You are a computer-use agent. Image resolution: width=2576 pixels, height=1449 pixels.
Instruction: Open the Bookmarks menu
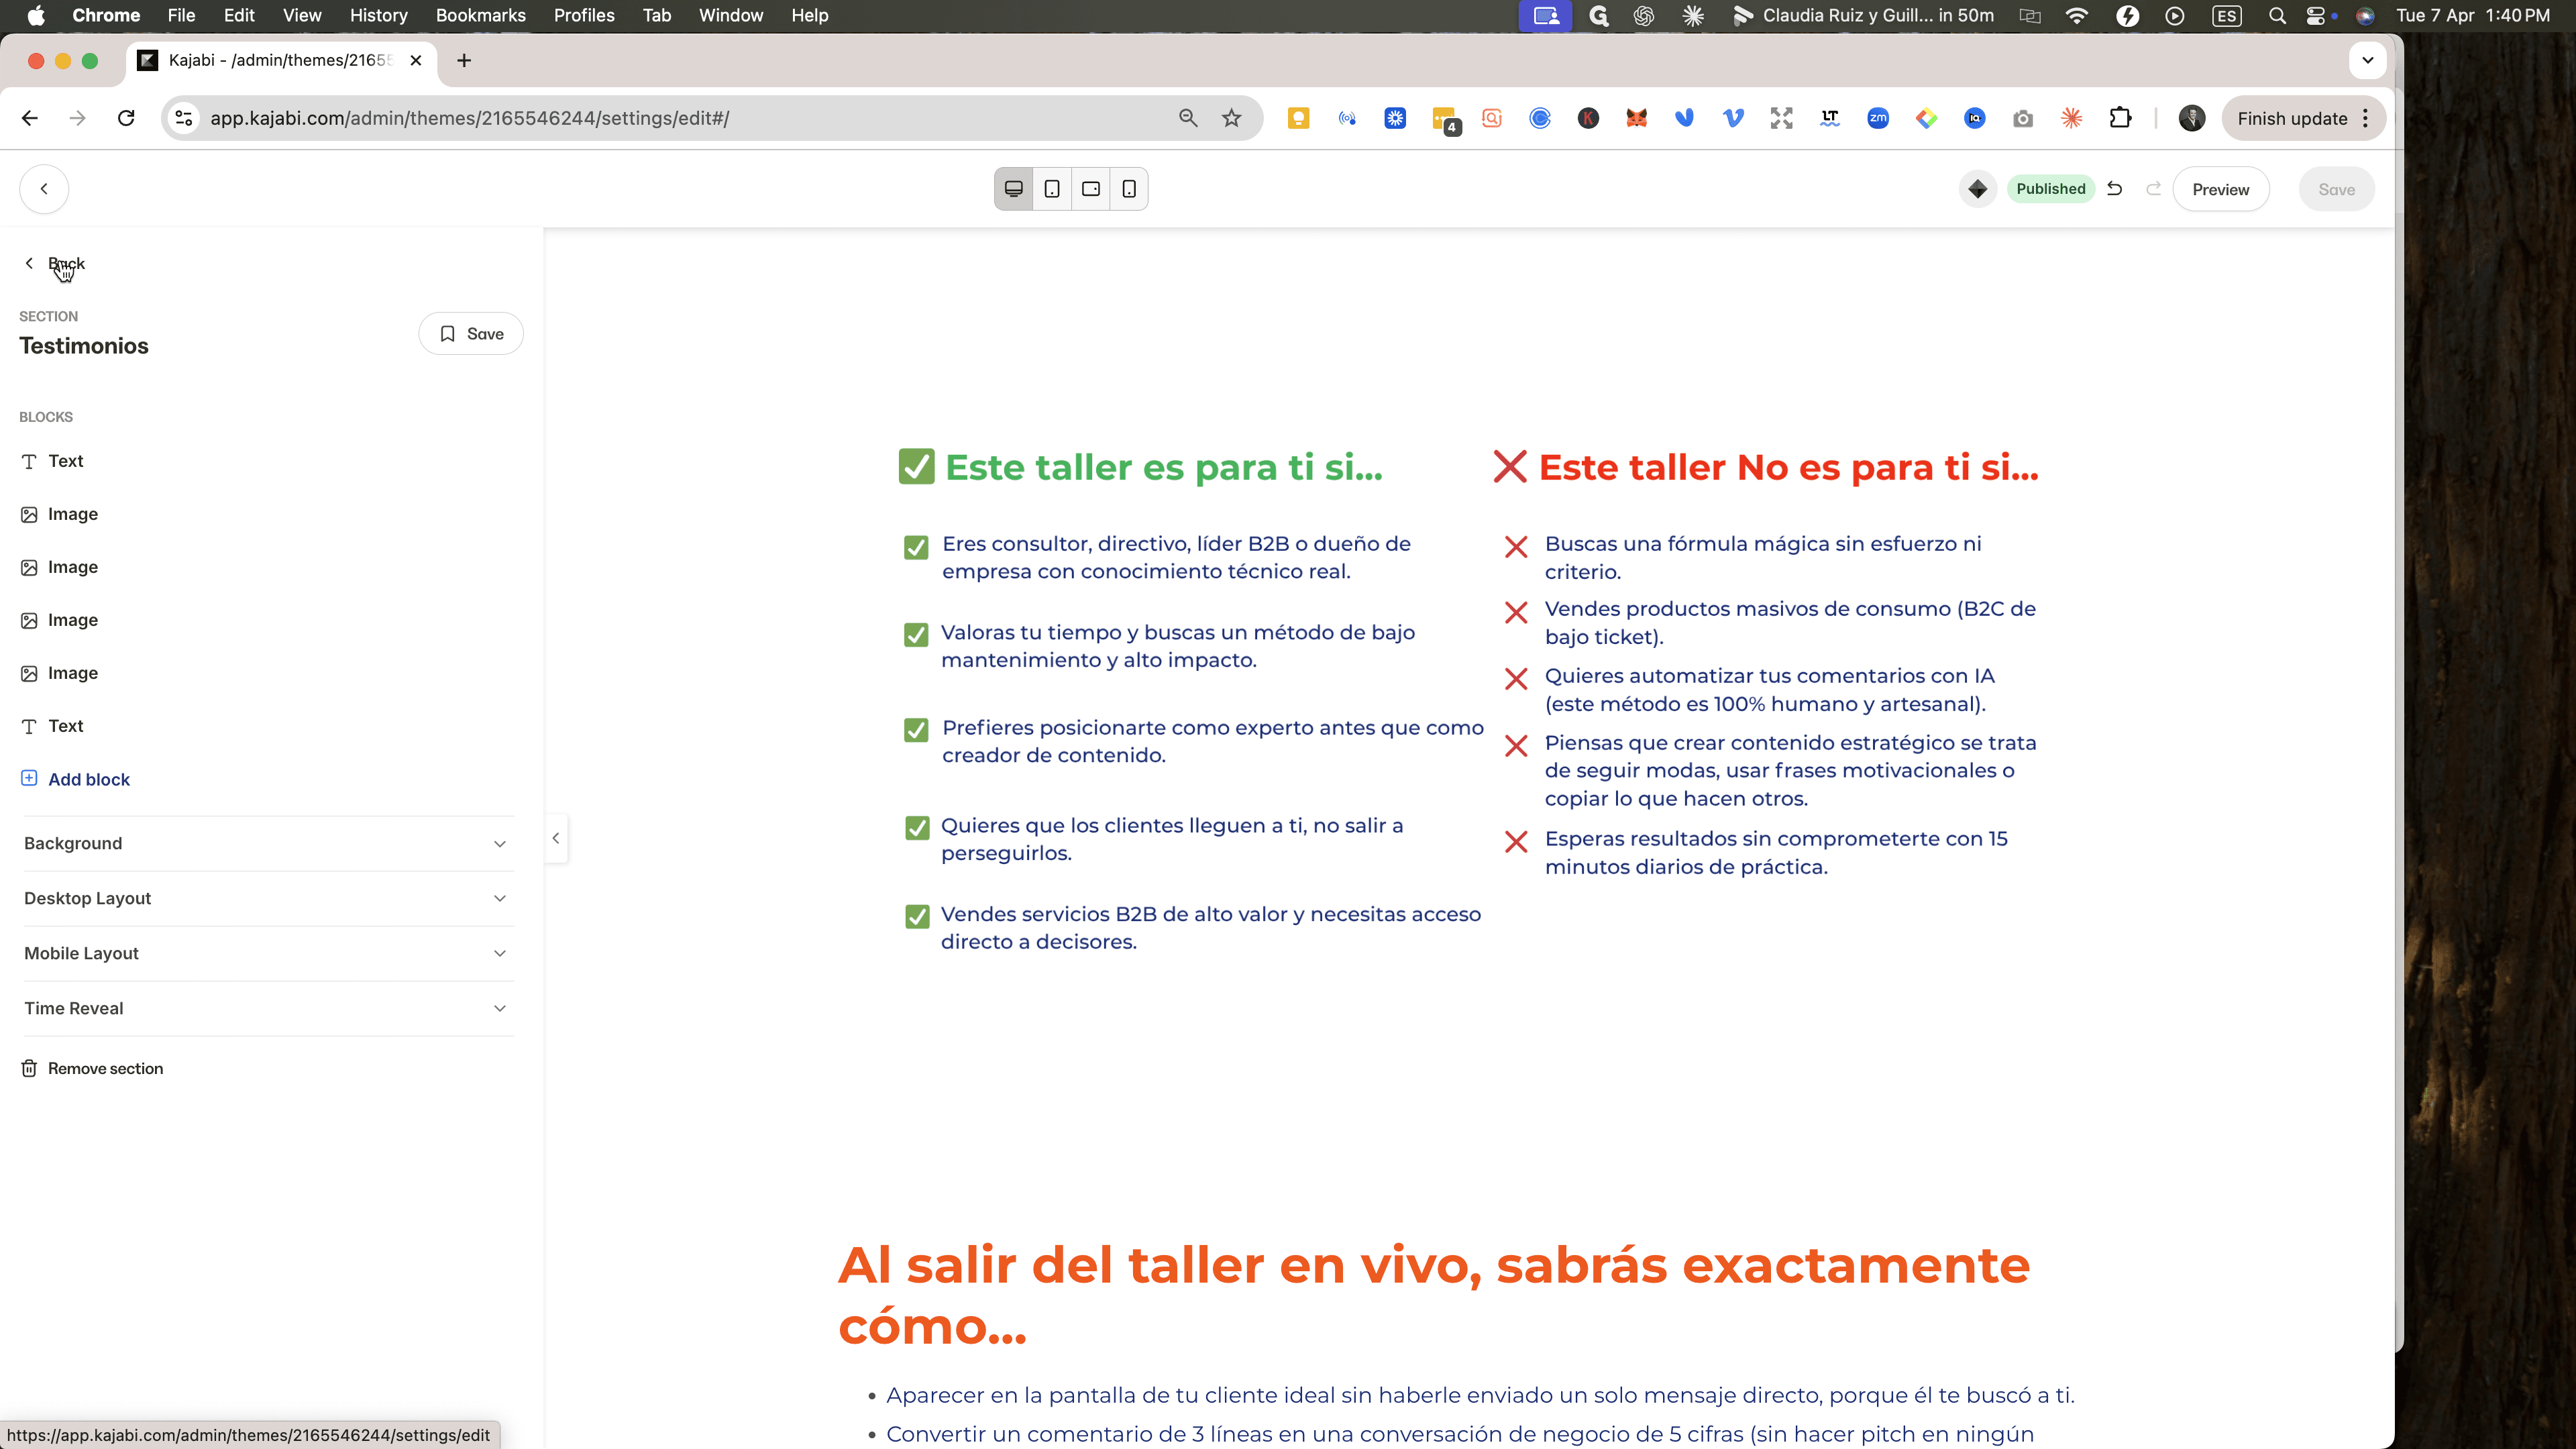click(481, 15)
